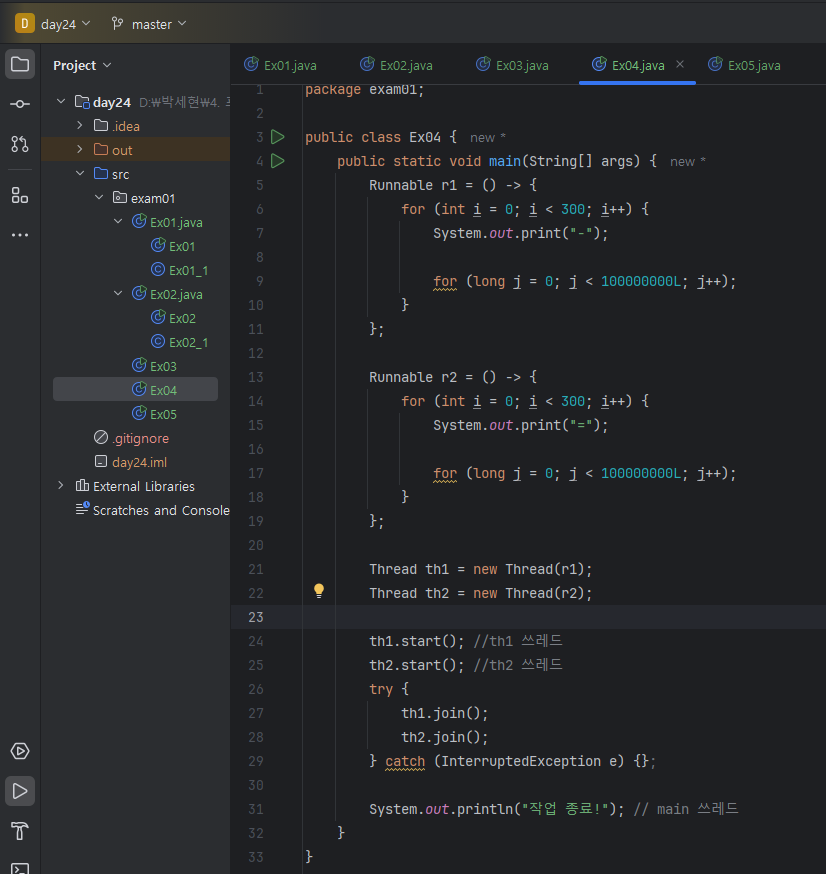The width and height of the screenshot is (826, 874).
Task: Open the Commit tool window icon
Action: (x=20, y=104)
